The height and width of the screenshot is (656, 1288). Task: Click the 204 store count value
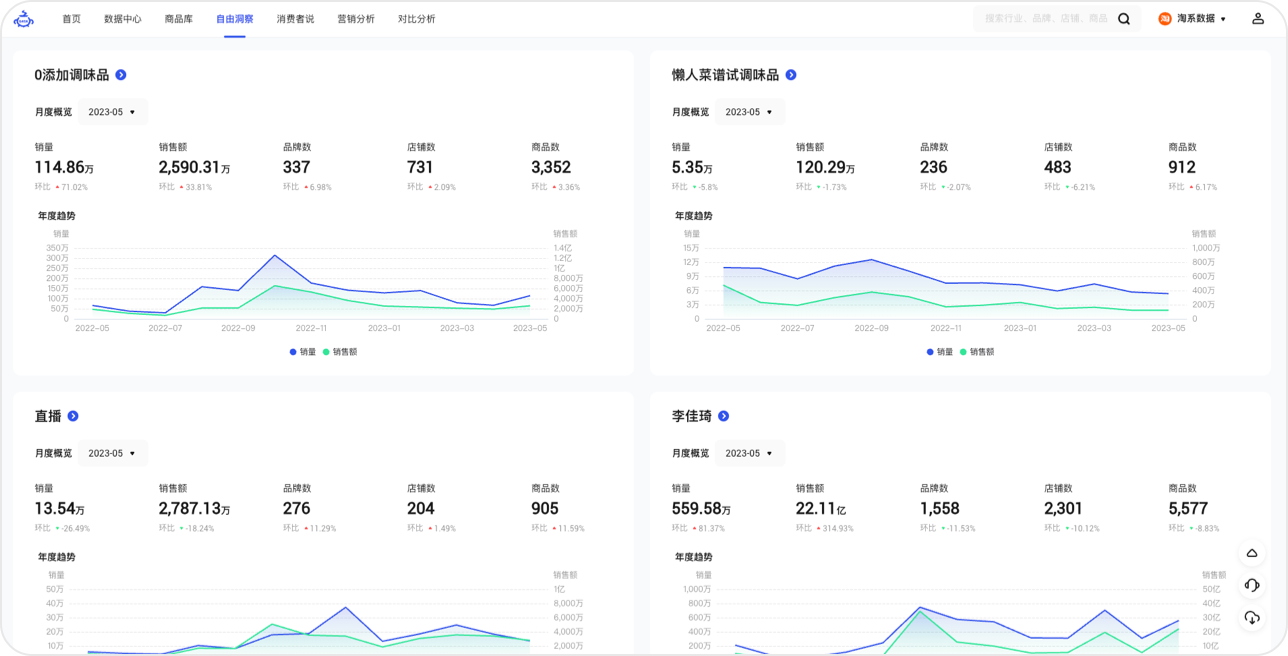click(421, 509)
